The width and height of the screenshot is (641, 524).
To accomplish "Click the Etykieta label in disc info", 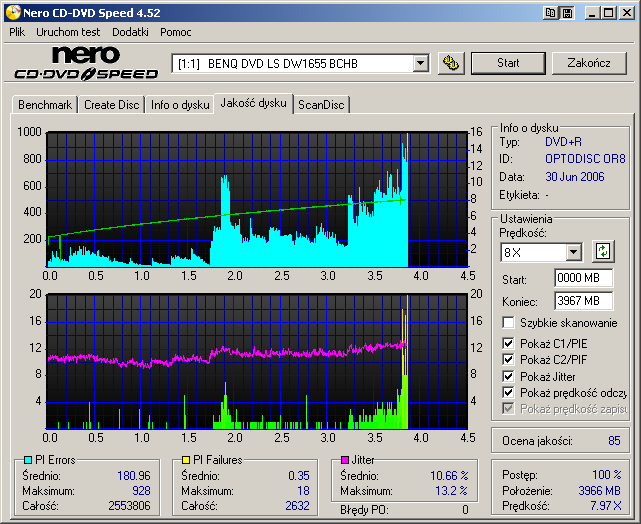I will pos(519,195).
